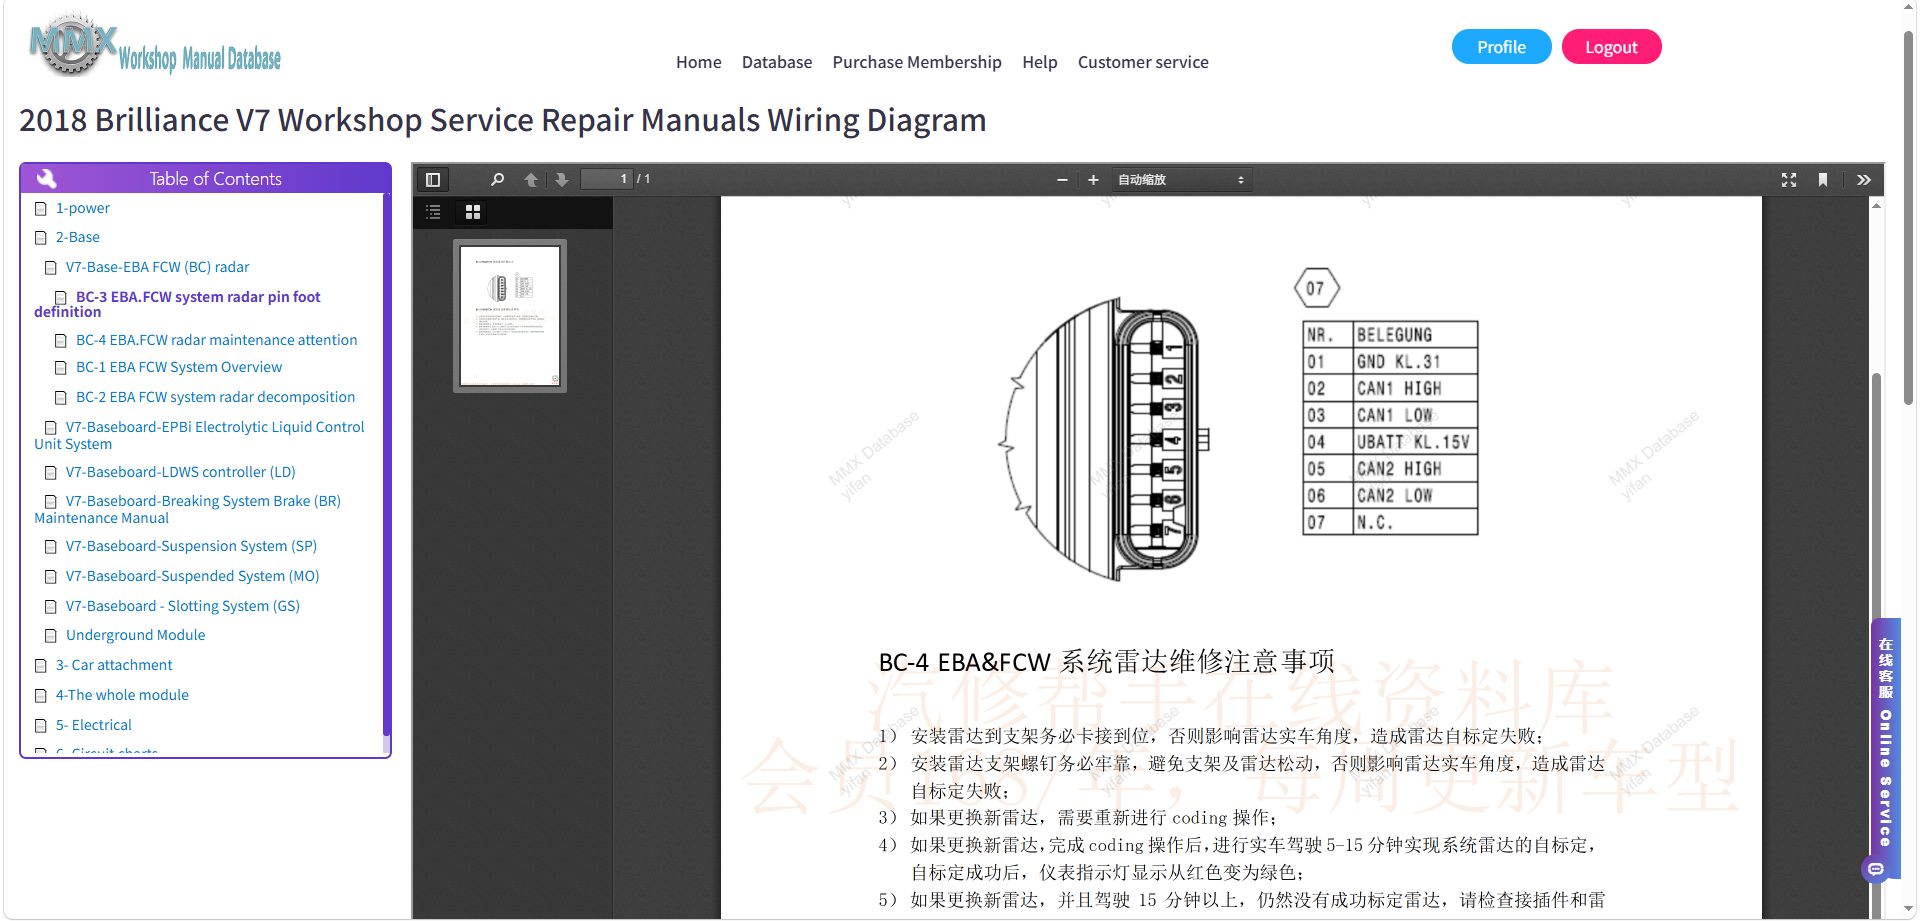Open V7-Base-EBA FCW (BC) radar
The image size is (1920, 921).
click(158, 267)
